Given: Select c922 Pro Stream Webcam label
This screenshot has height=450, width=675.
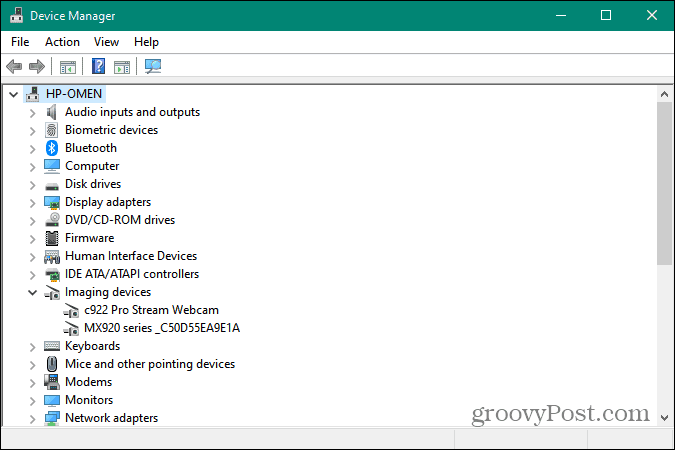Looking at the screenshot, I should [x=152, y=310].
